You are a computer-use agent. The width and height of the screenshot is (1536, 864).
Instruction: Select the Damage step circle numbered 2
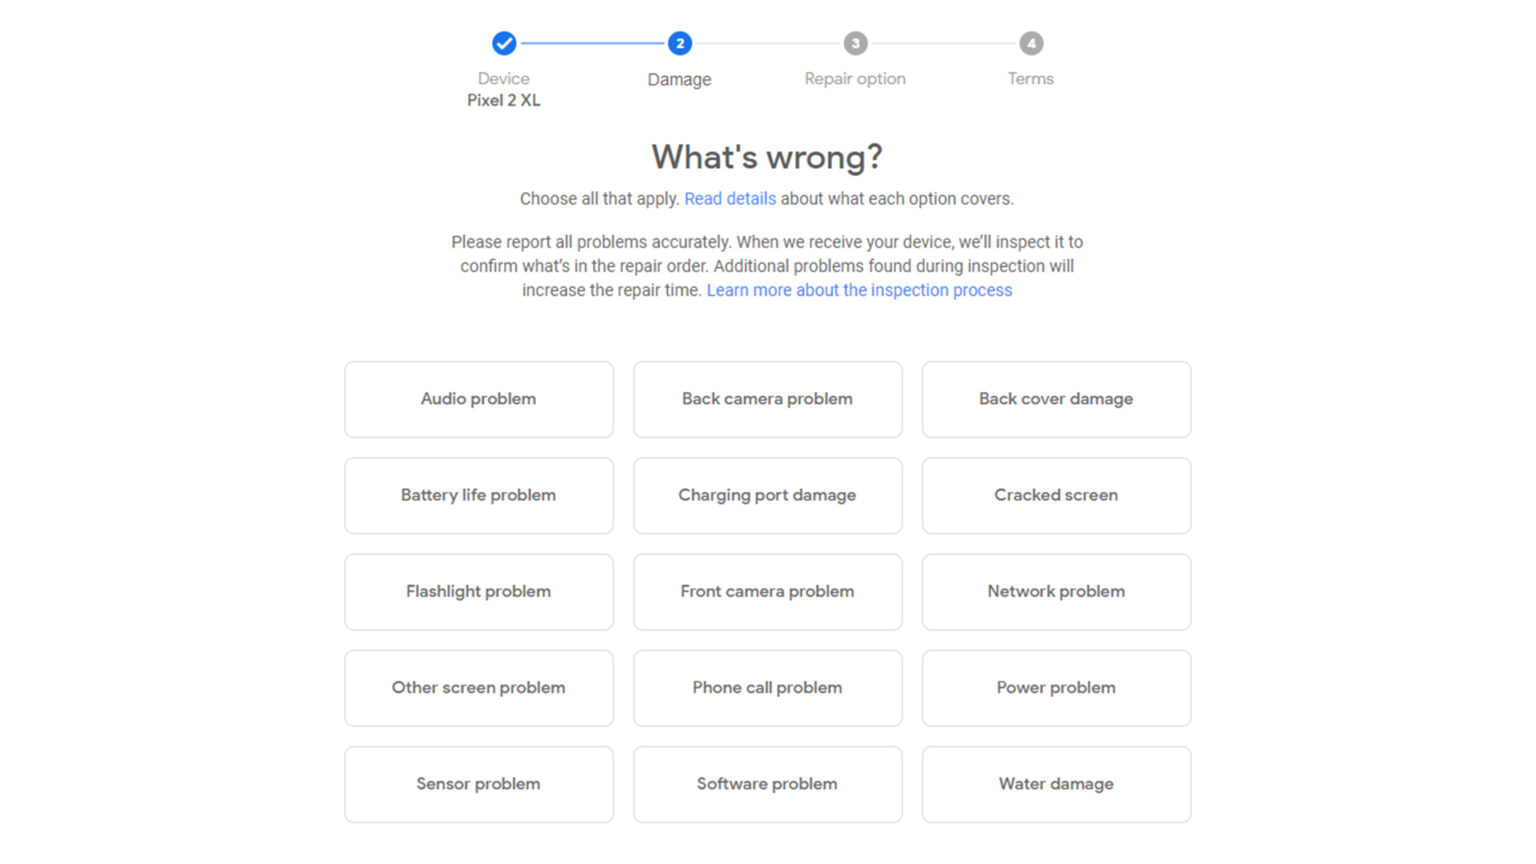pyautogui.click(x=679, y=44)
